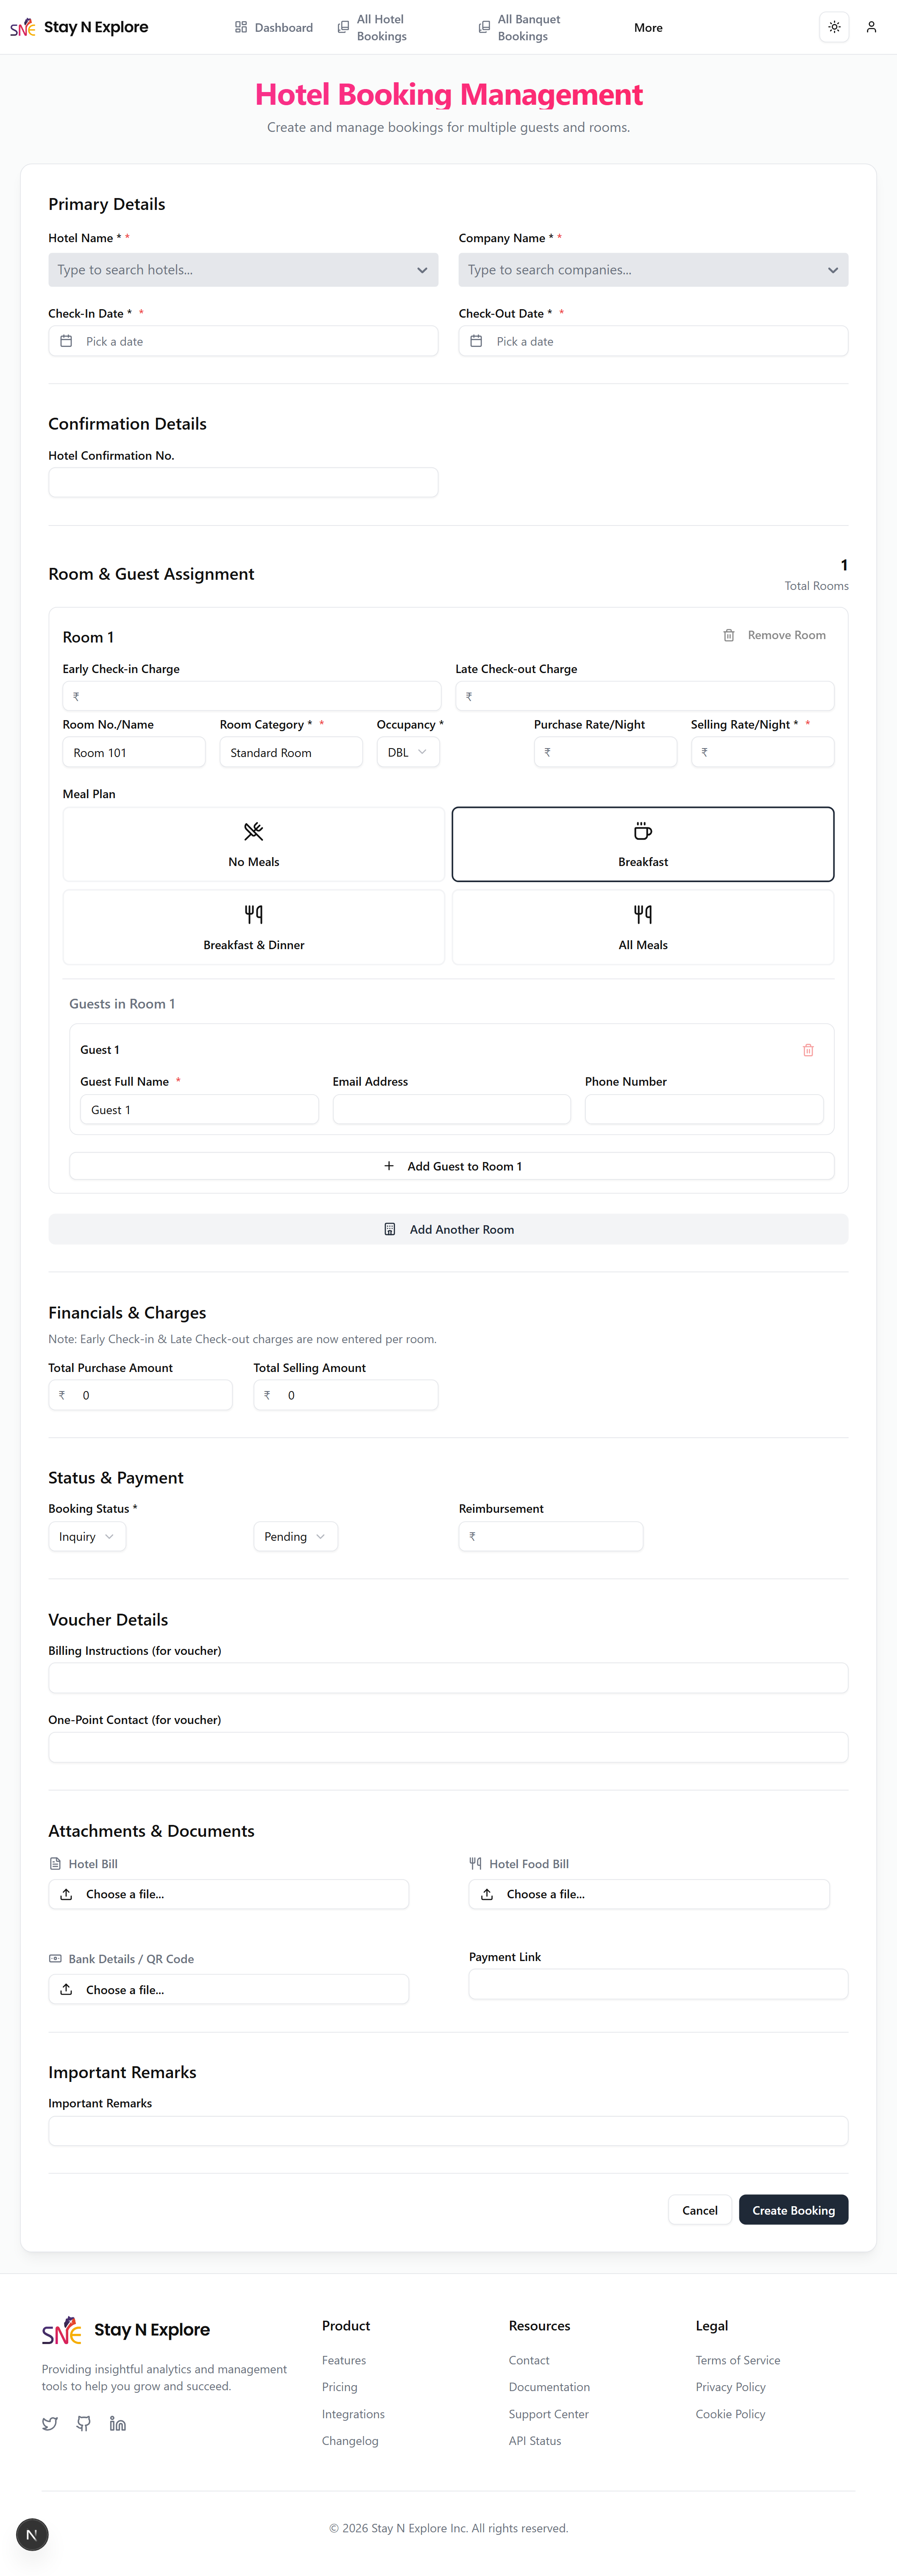Focus the Hotel Confirmation No. field
This screenshot has height=2576, width=897.
[243, 482]
